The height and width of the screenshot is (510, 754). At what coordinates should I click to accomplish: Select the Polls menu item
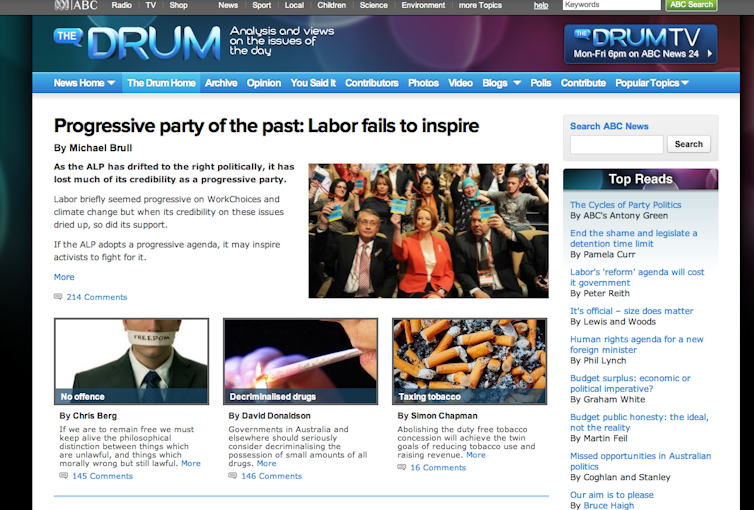(540, 83)
